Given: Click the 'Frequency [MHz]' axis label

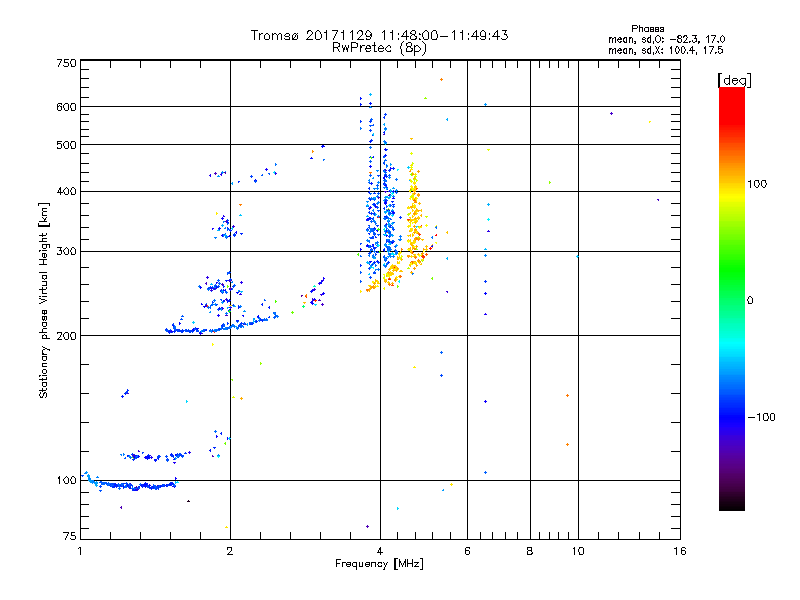Looking at the screenshot, I should [379, 564].
